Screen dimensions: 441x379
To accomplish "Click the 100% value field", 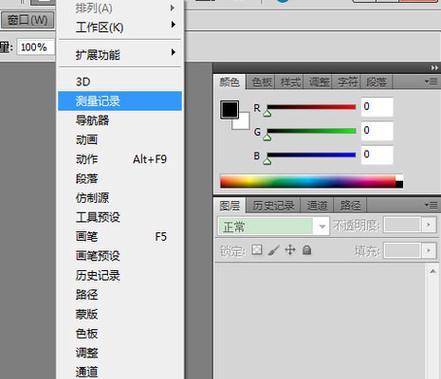I will pos(35,47).
